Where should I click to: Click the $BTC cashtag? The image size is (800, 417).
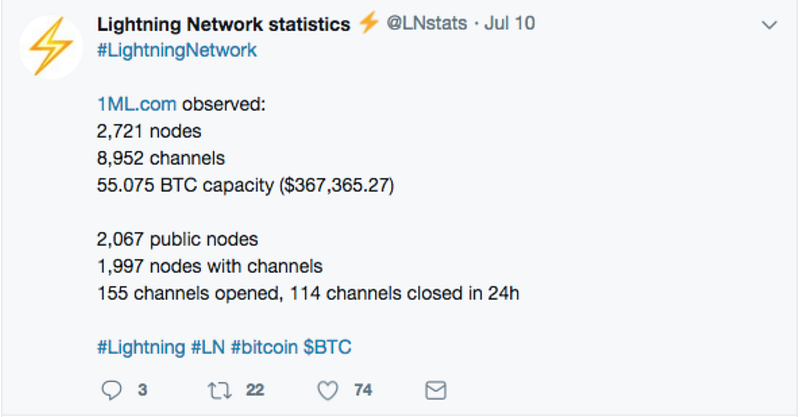[x=328, y=347]
